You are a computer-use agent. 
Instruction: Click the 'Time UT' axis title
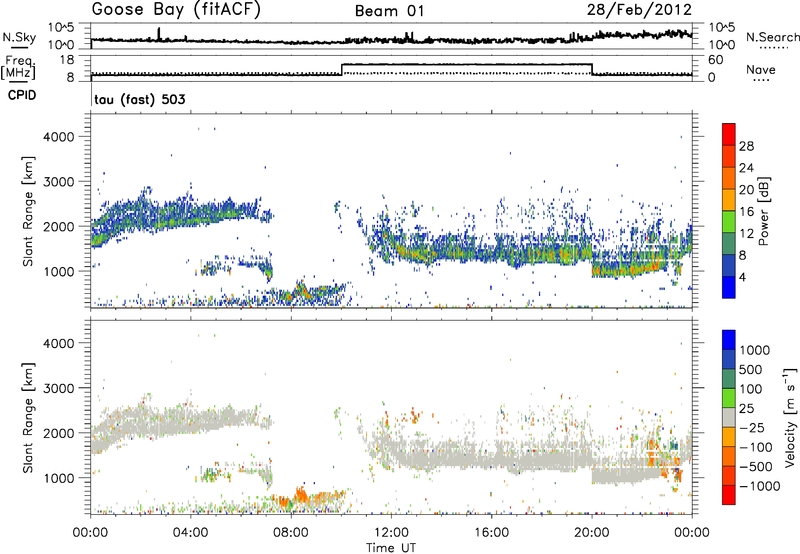[391, 548]
